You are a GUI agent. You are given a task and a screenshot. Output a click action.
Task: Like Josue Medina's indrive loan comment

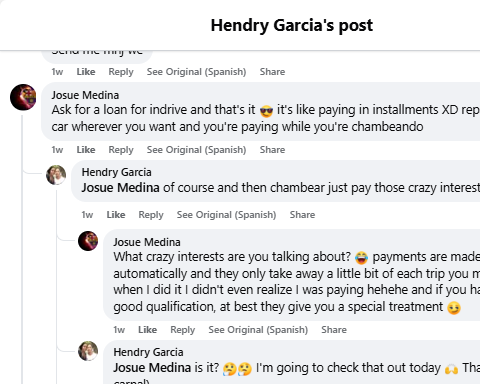coord(86,150)
